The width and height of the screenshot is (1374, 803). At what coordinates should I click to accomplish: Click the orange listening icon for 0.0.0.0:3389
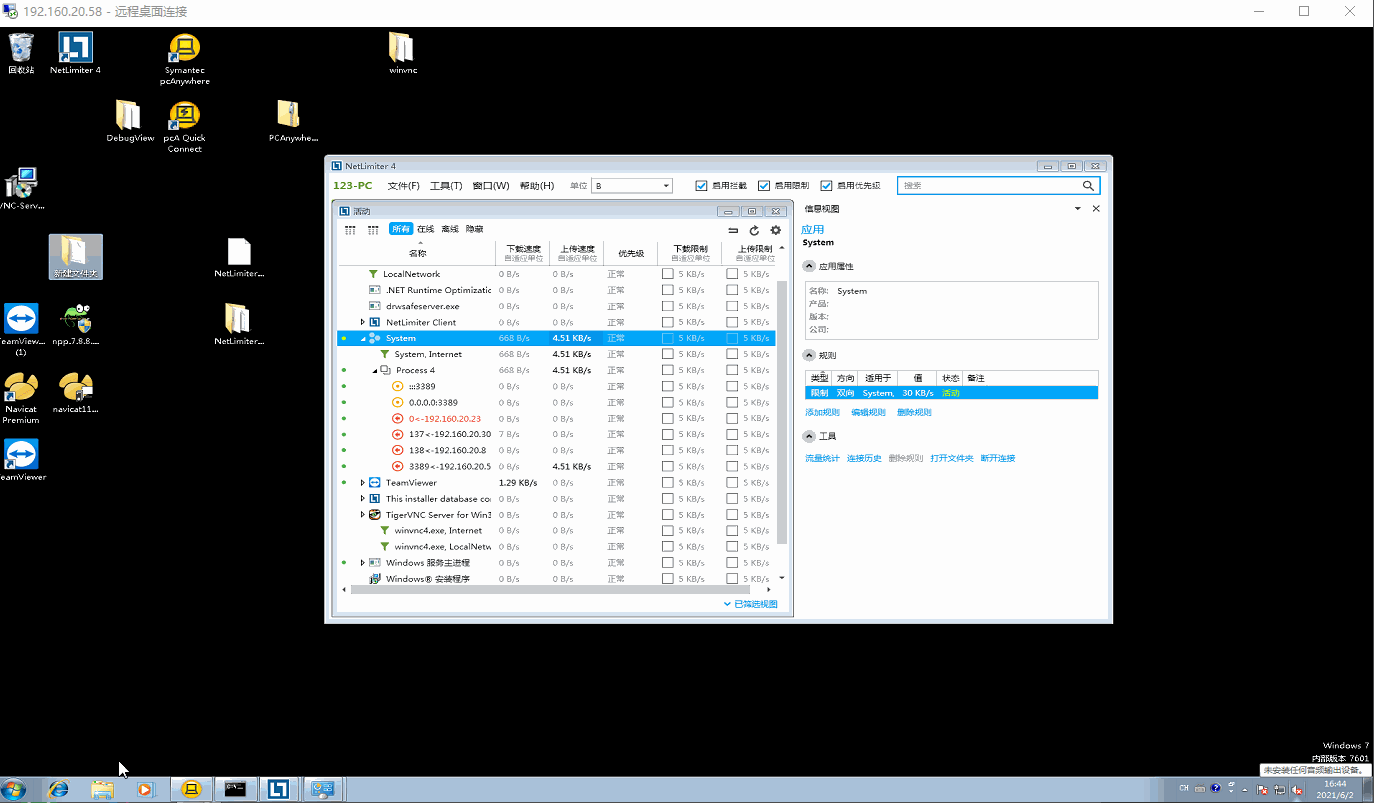coord(398,403)
